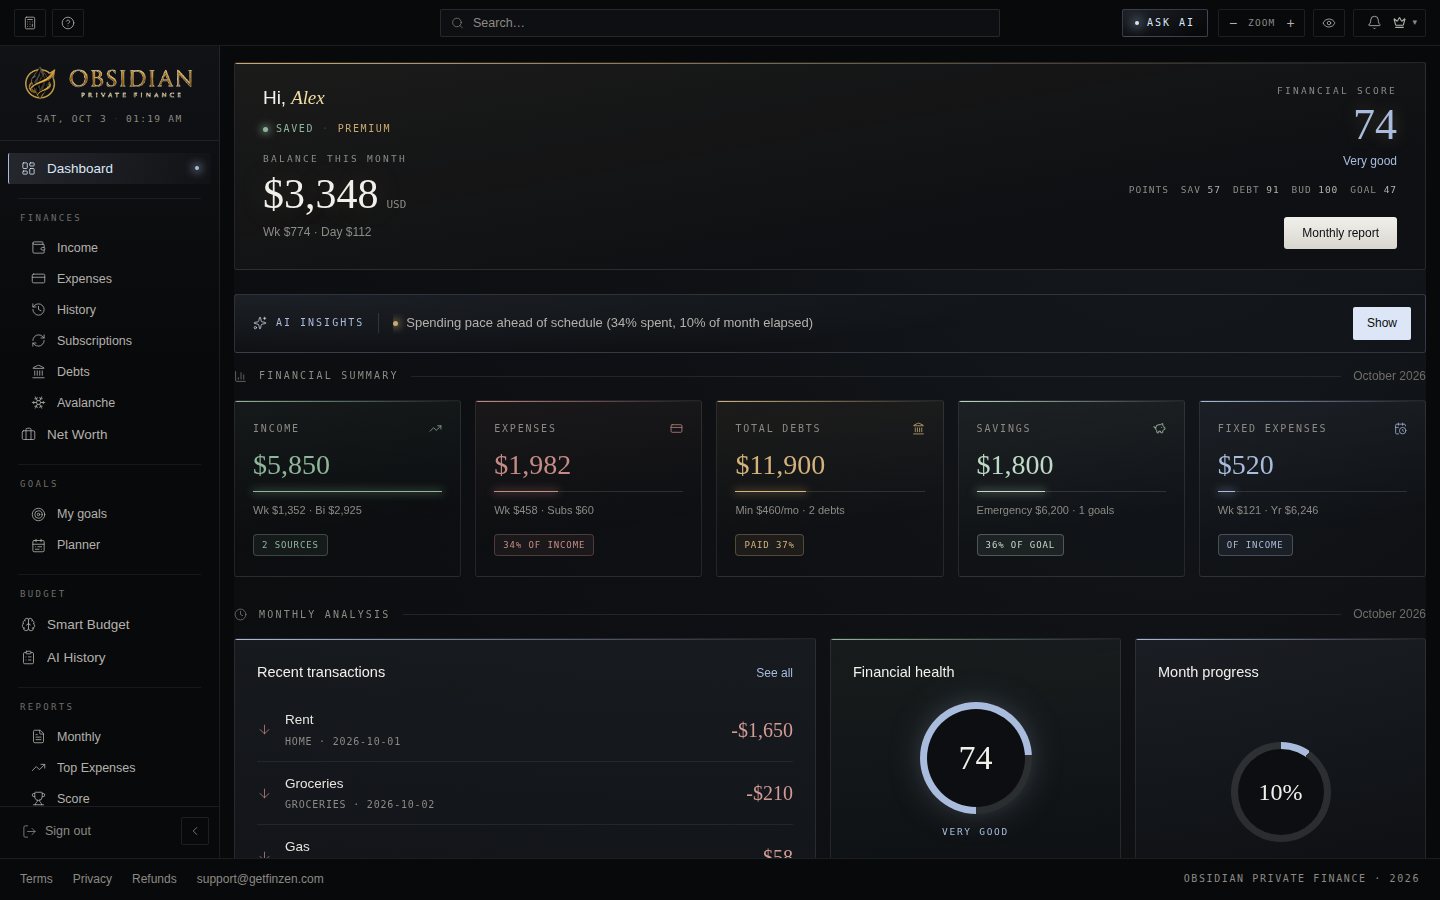The width and height of the screenshot is (1440, 900).
Task: Click the PAID 37% badge
Action: coord(769,545)
